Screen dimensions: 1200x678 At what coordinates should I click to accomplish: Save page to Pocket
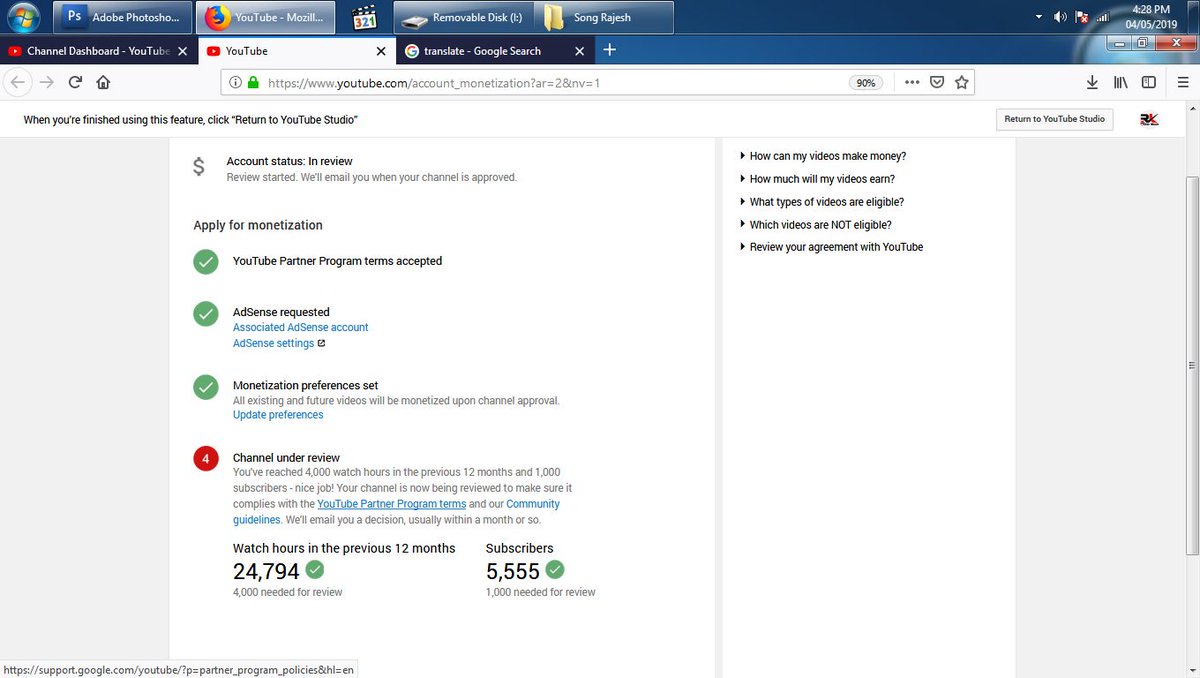tap(937, 83)
